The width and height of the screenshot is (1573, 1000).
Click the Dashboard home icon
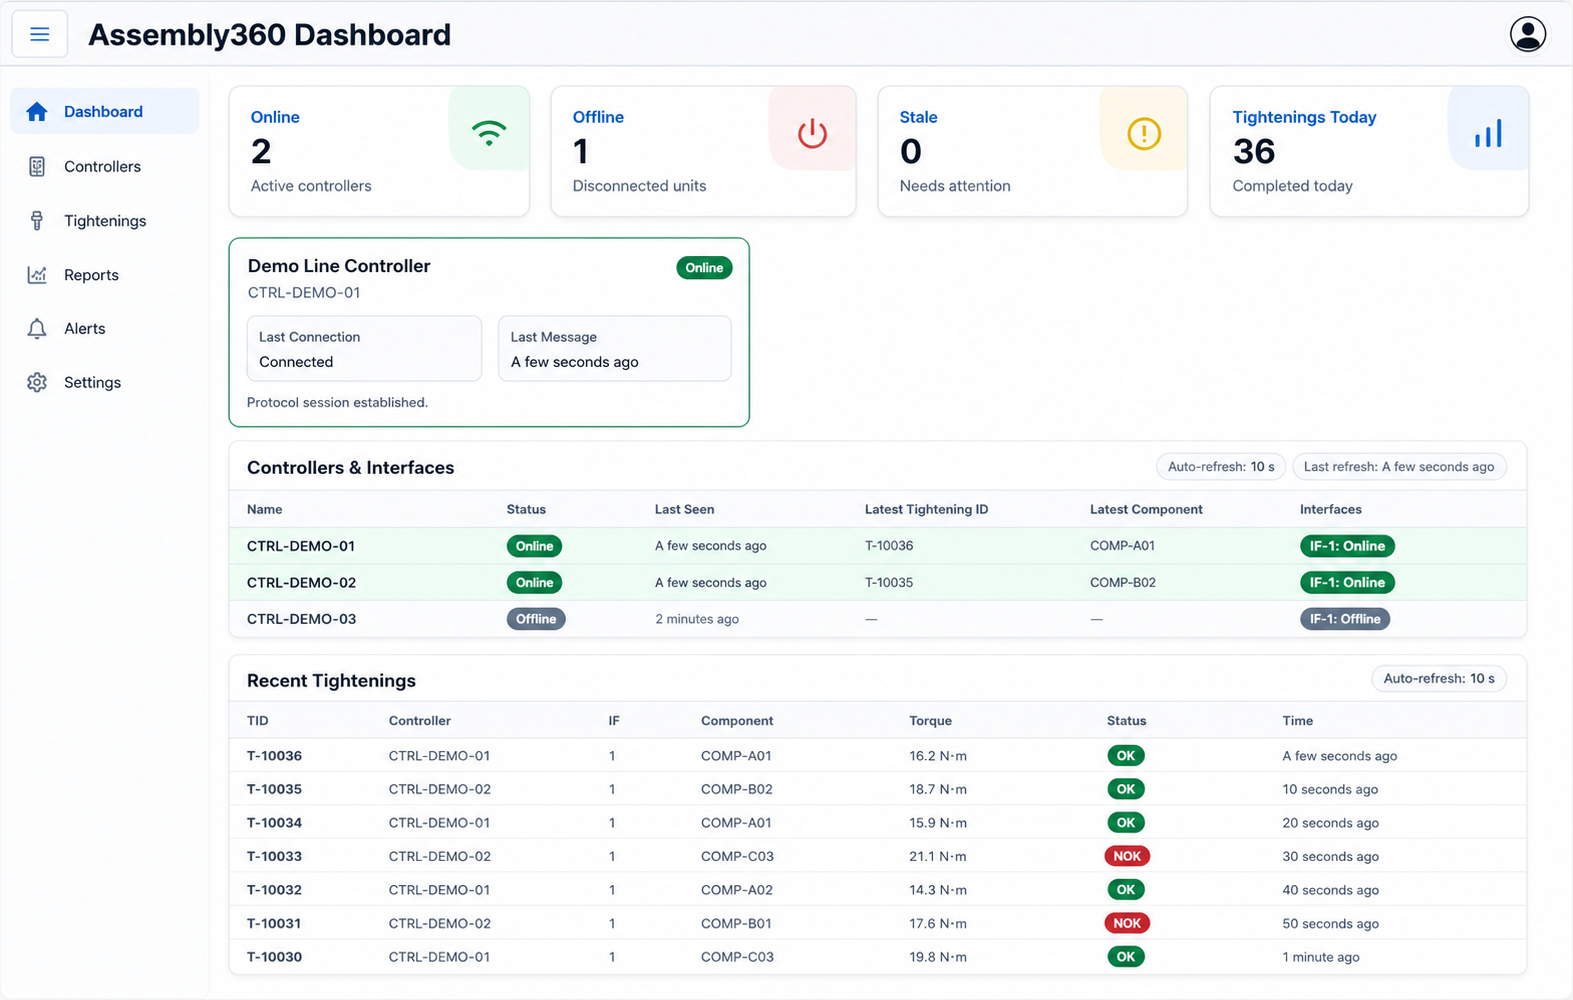[37, 112]
